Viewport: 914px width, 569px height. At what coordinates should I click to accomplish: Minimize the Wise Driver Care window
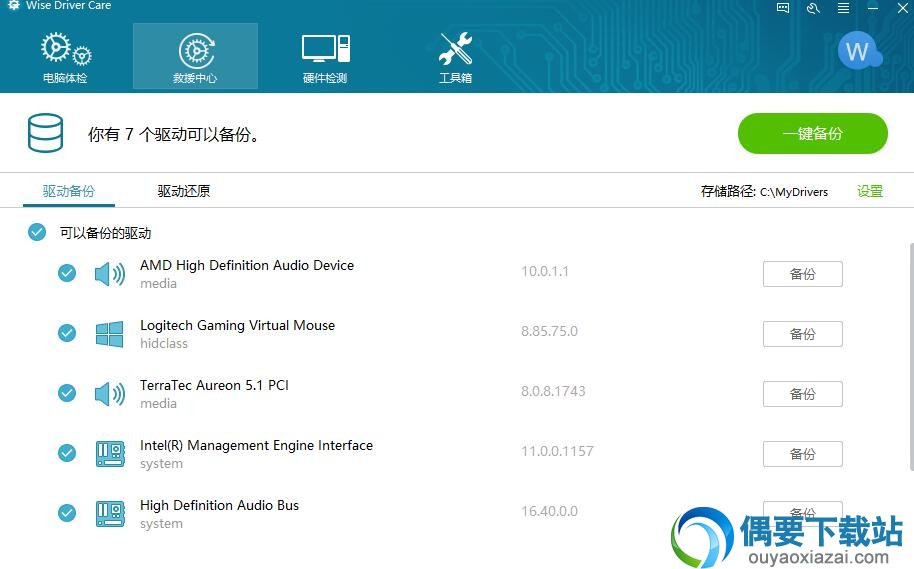click(873, 8)
